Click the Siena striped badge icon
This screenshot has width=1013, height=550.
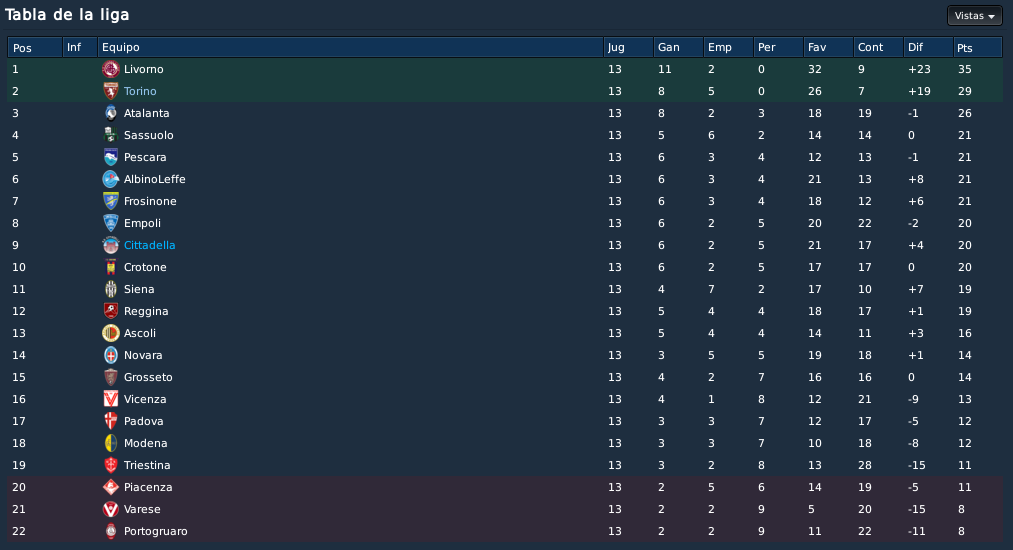coord(111,289)
